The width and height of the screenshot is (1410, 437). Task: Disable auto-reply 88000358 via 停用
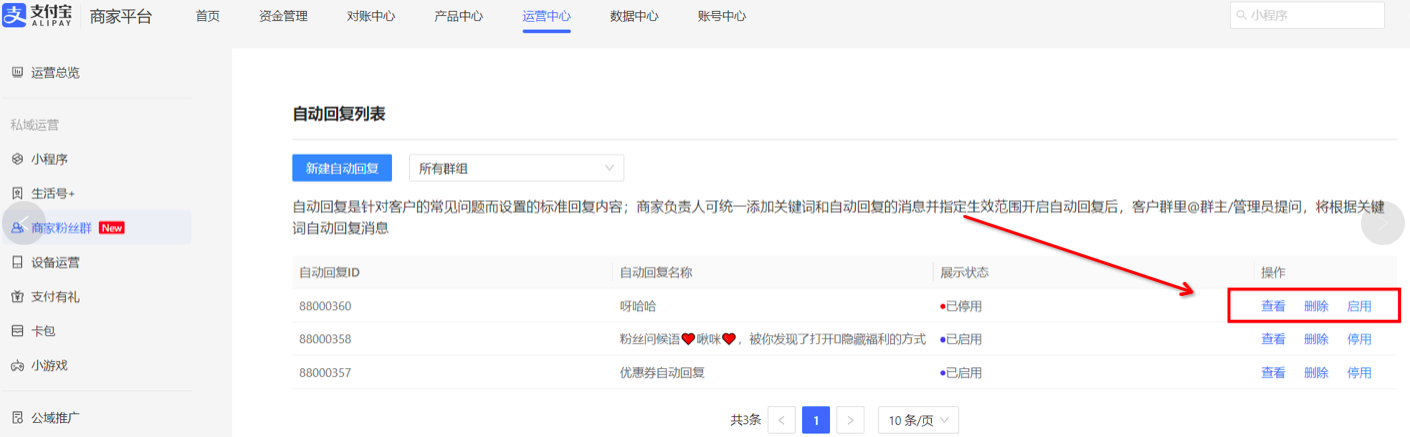pos(1359,340)
